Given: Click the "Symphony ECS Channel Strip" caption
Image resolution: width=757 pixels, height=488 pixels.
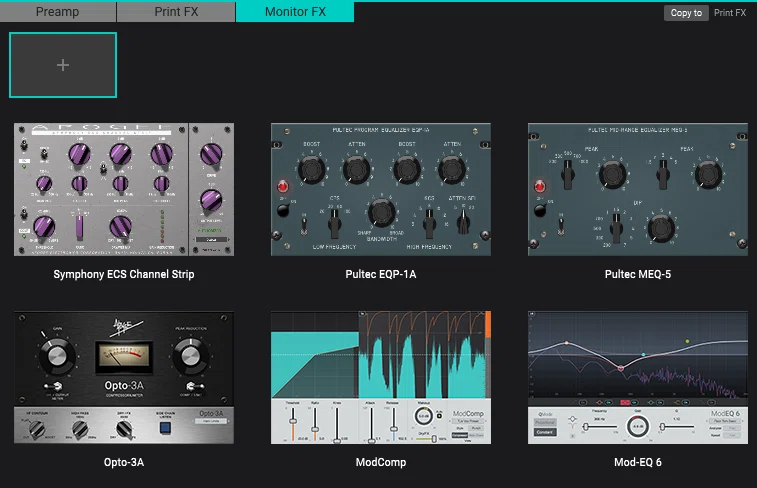Looking at the screenshot, I should click(124, 274).
